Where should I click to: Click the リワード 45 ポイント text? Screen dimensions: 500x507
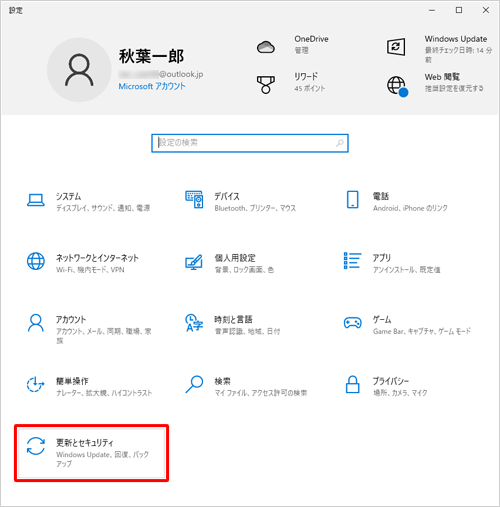[310, 89]
